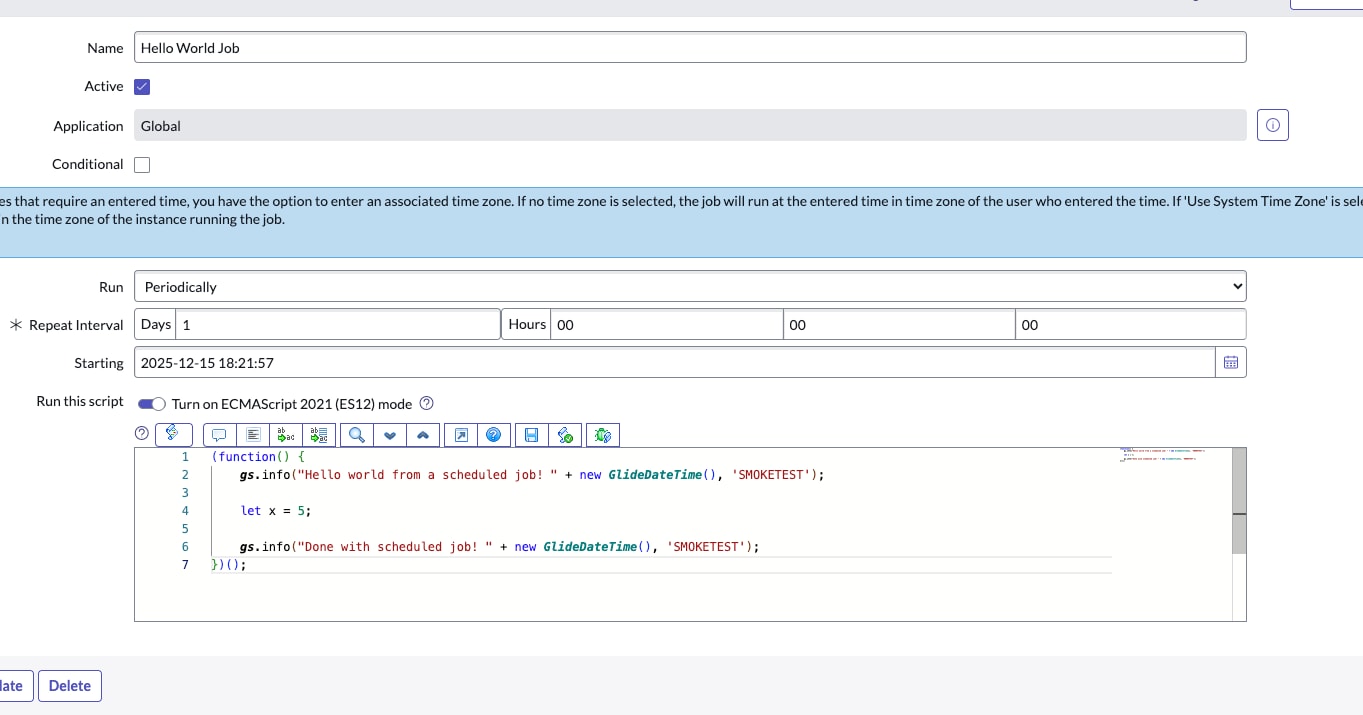Open the Replace All tool
Viewport: 1363px width, 715px height.
point(318,434)
